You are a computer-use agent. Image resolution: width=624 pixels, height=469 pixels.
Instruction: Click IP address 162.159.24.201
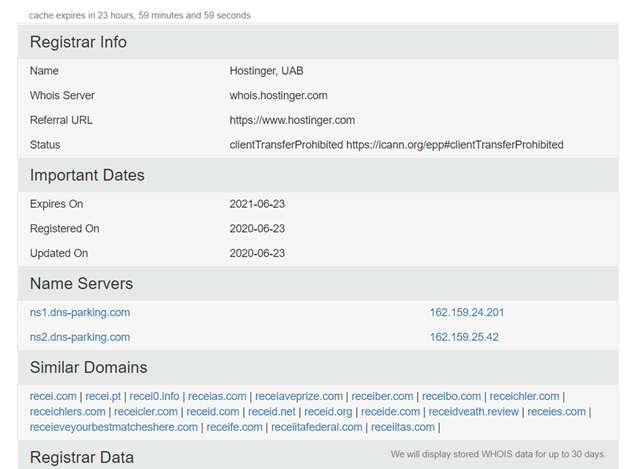(467, 313)
